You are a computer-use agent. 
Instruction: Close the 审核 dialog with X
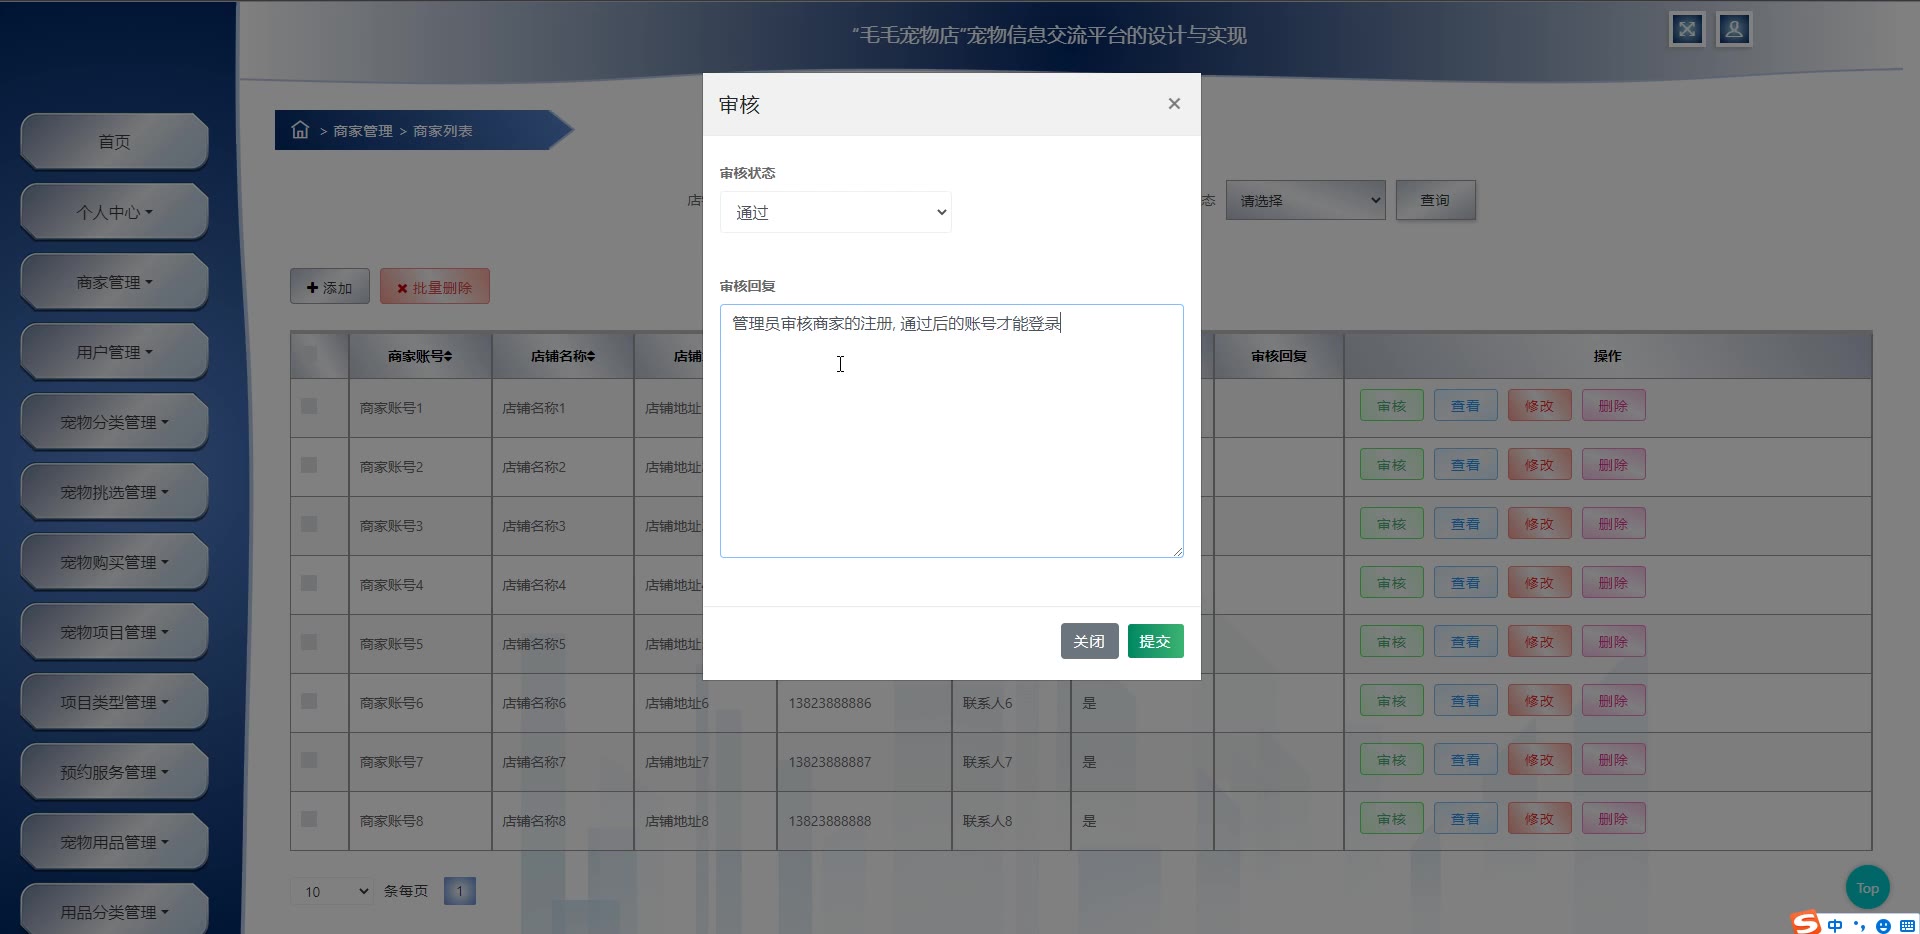(1174, 104)
